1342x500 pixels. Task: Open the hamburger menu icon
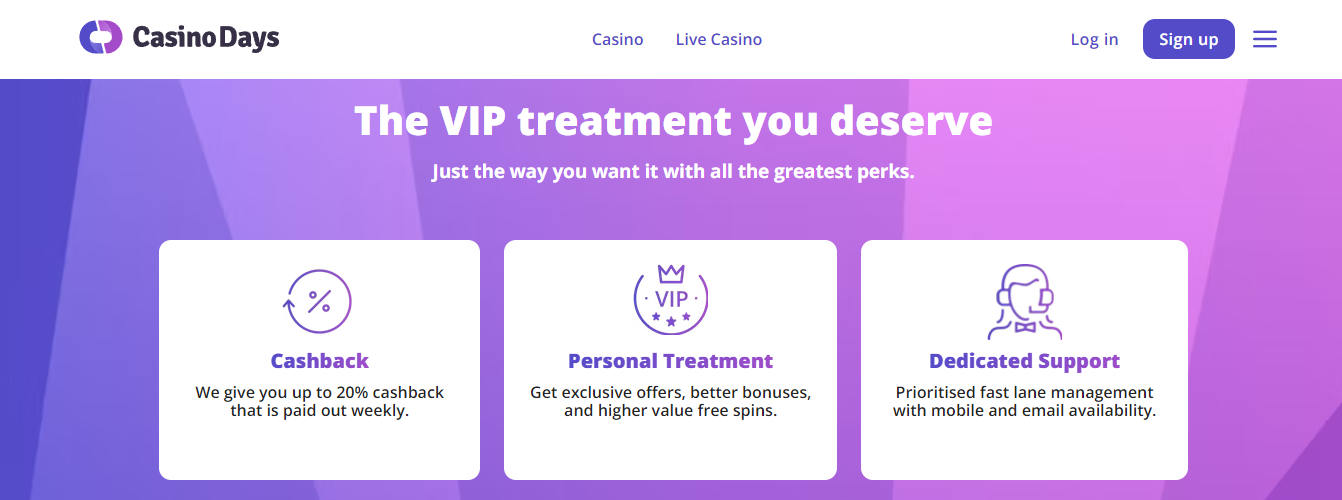[x=1265, y=39]
